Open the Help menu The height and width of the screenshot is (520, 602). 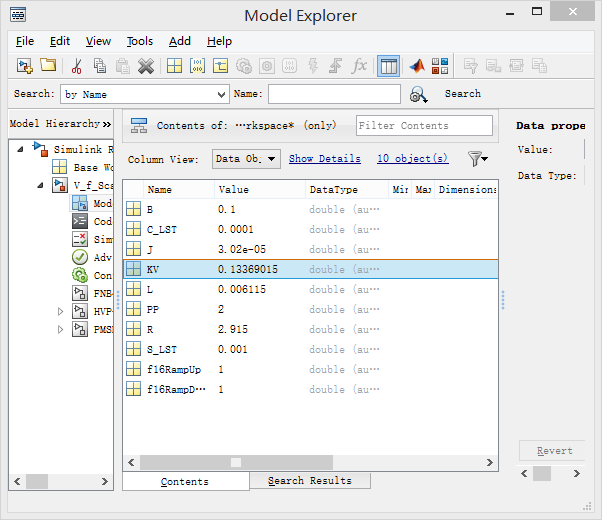click(219, 41)
